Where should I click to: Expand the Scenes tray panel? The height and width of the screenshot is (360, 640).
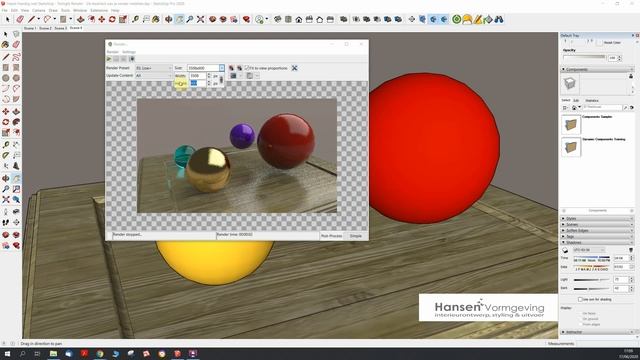pos(598,224)
